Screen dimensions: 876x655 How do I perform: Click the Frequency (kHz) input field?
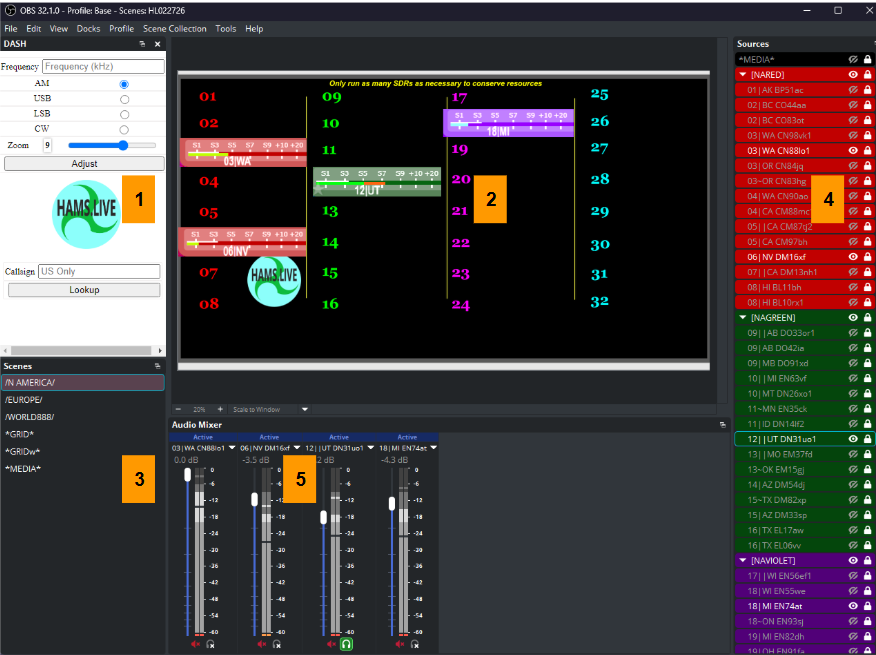click(103, 67)
